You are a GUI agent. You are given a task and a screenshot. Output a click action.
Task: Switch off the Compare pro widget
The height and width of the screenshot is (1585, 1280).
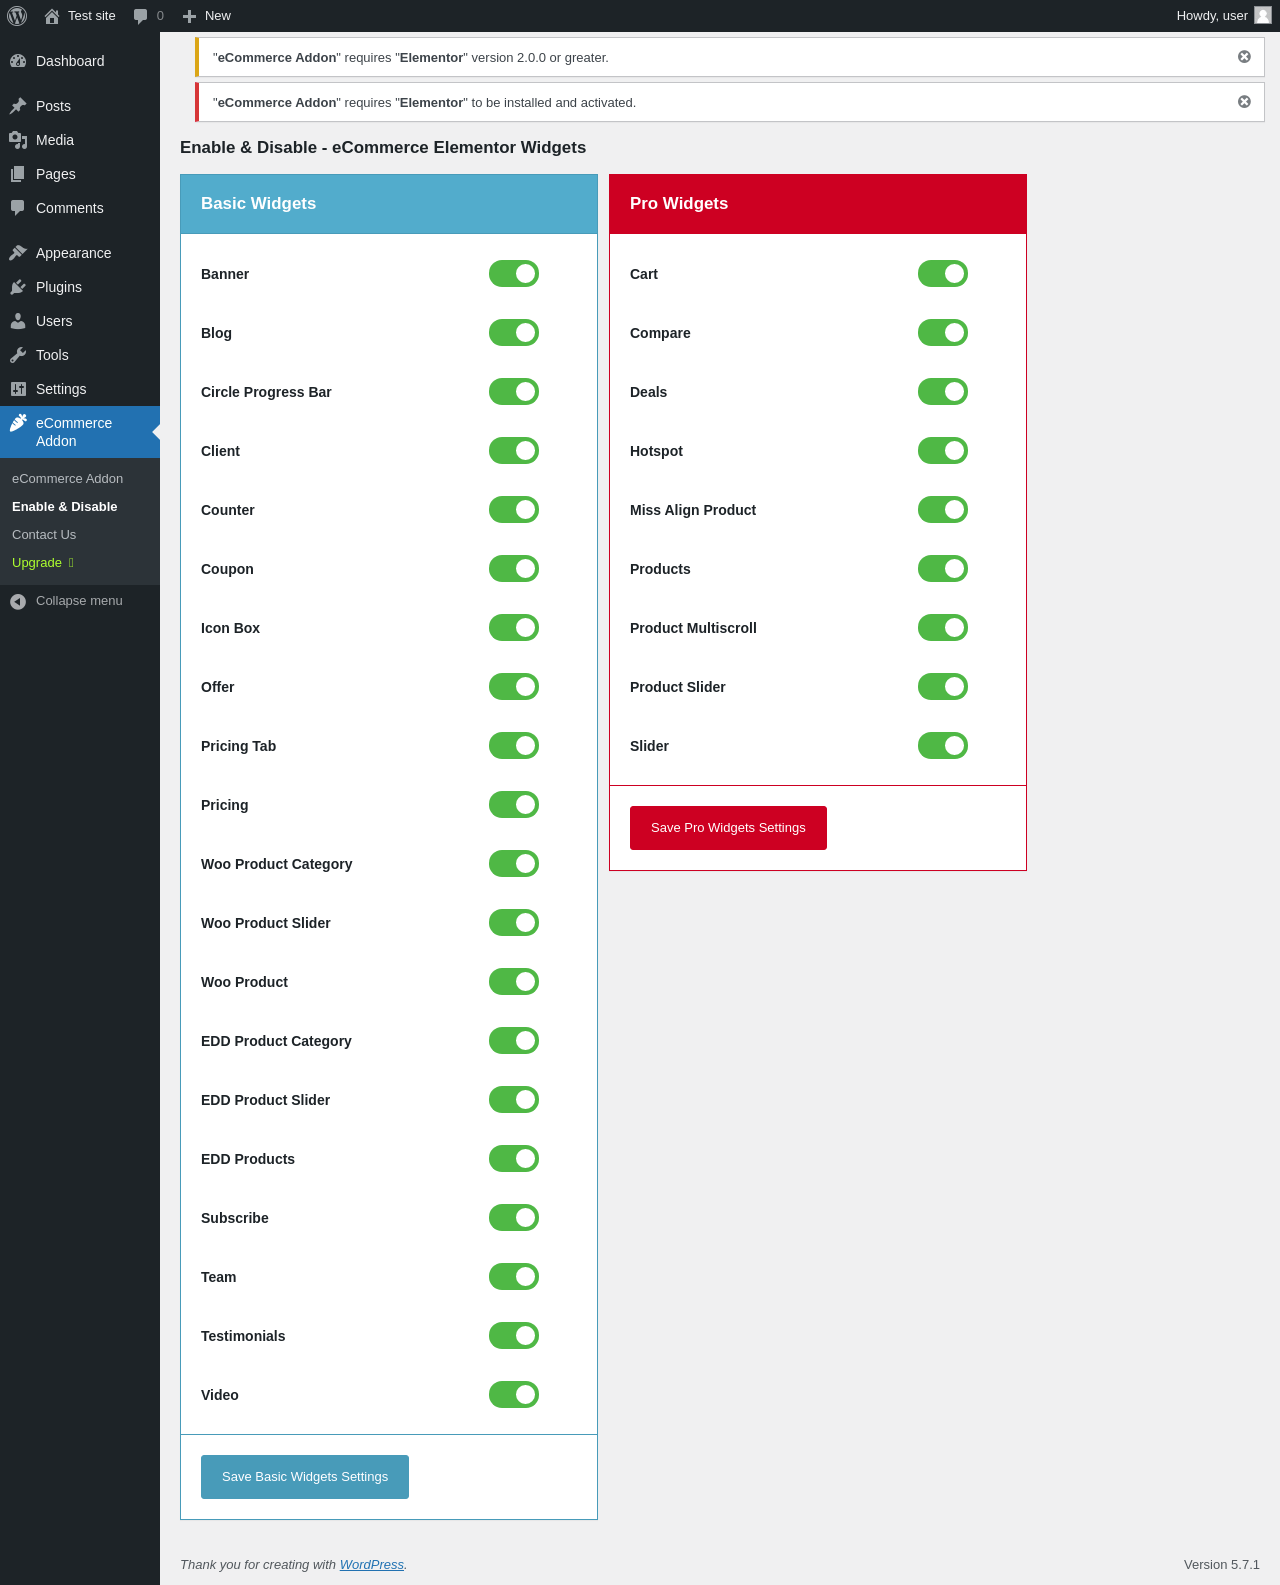pyautogui.click(x=943, y=333)
